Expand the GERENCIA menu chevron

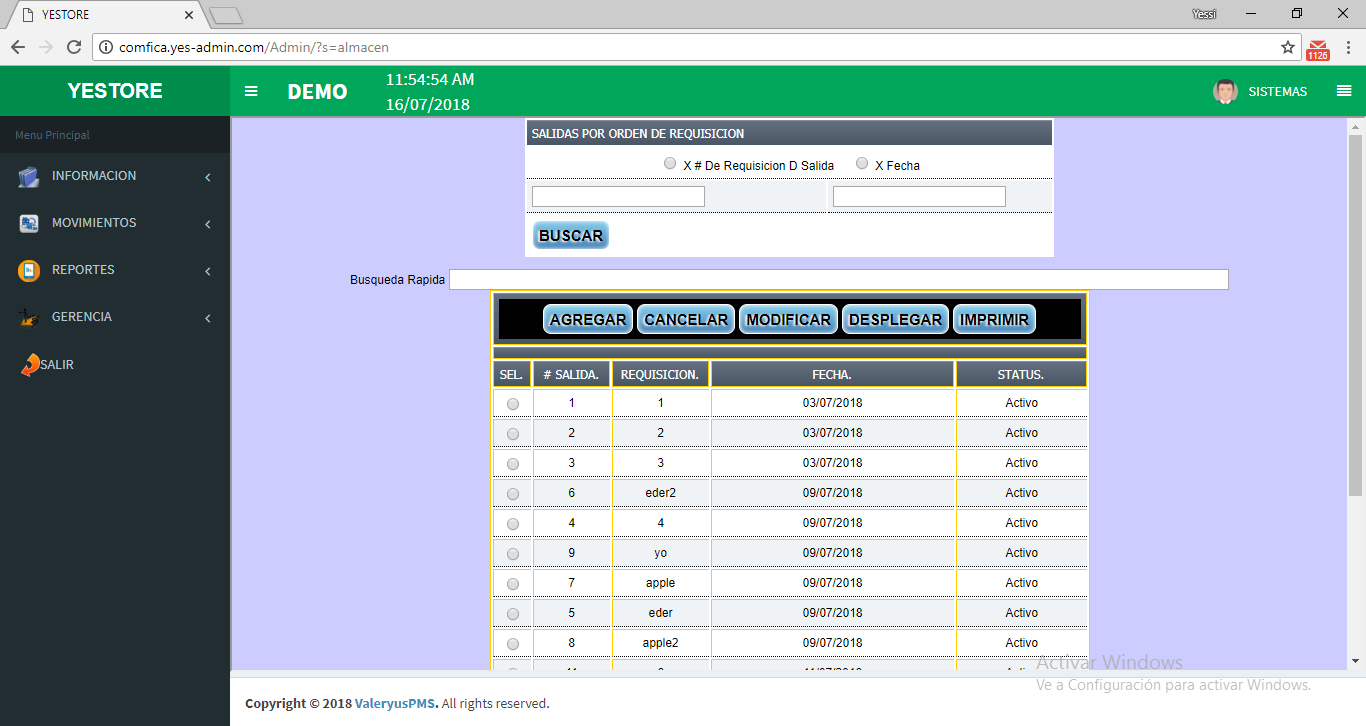[x=208, y=318]
